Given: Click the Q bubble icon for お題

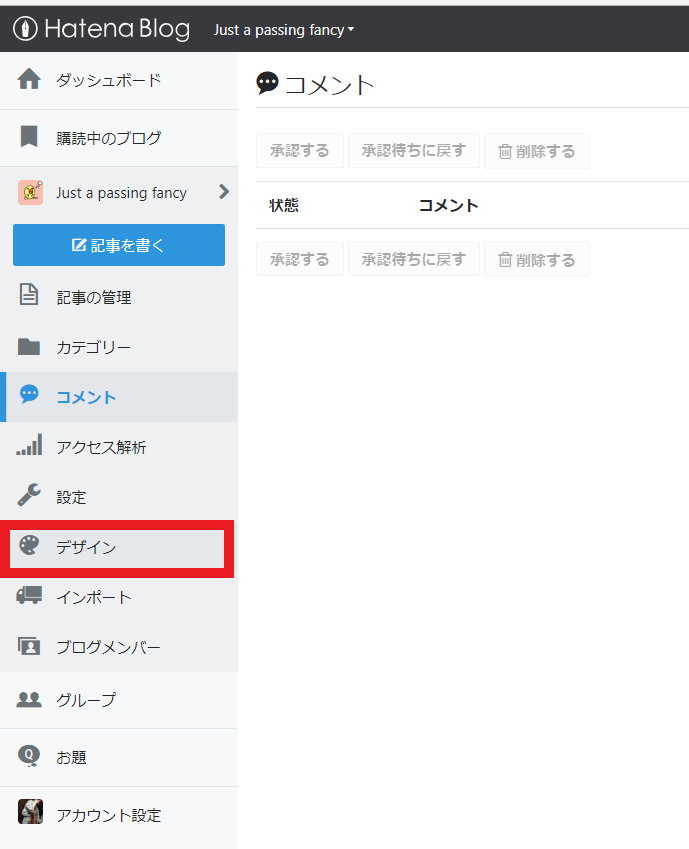Looking at the screenshot, I should point(29,756).
